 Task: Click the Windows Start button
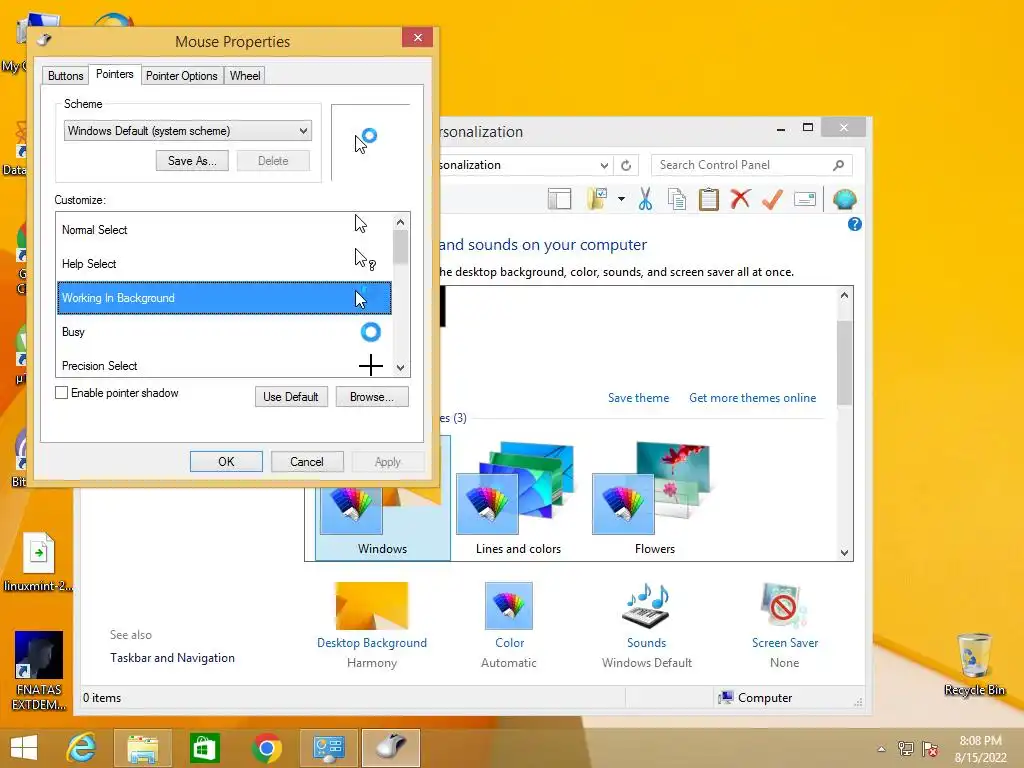click(24, 748)
